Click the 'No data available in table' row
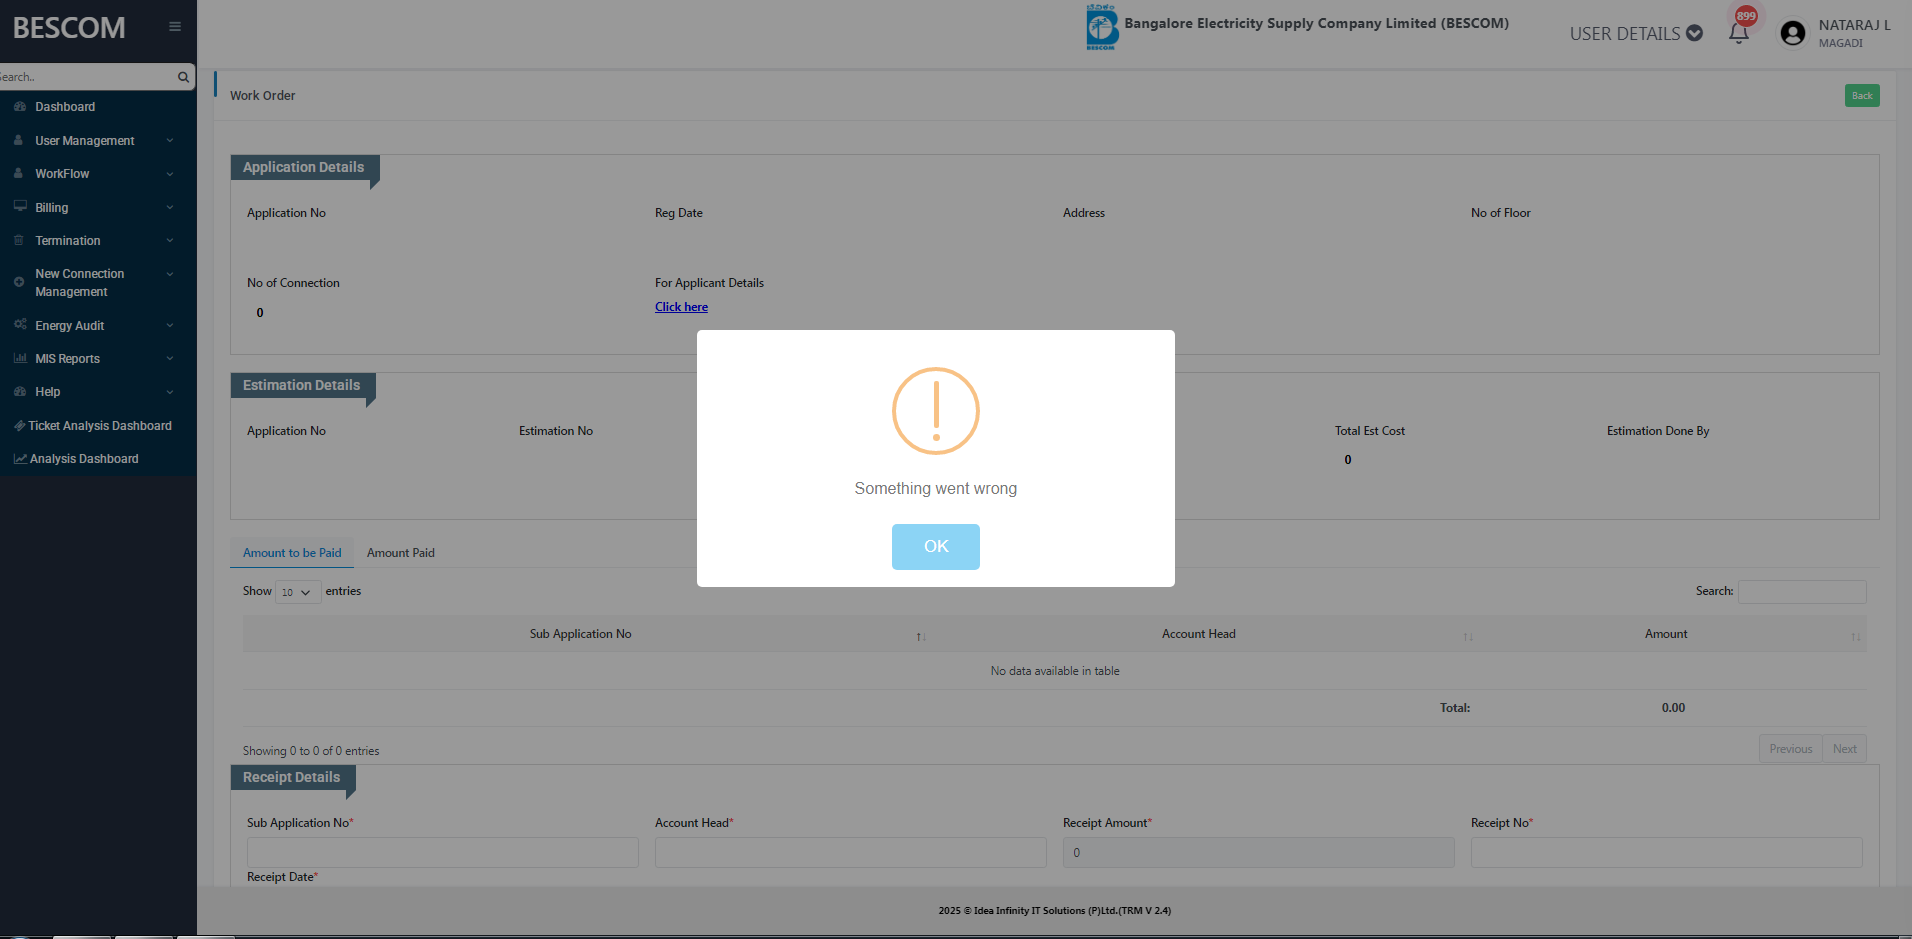 click(x=1055, y=671)
